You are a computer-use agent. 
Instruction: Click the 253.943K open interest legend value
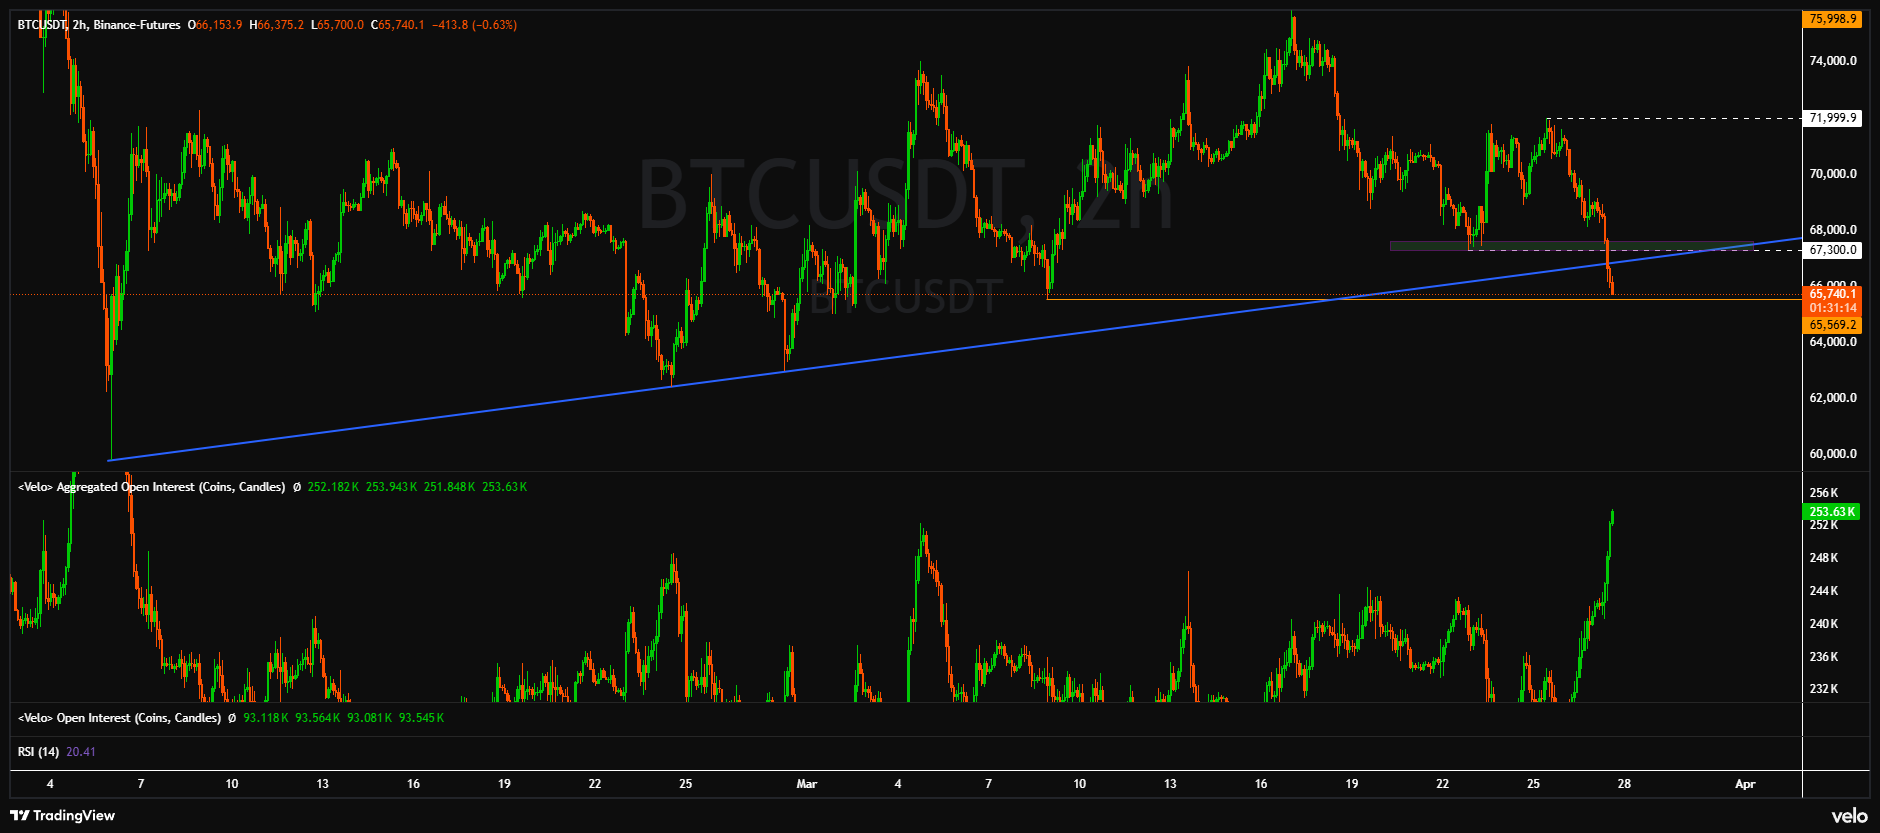point(391,487)
